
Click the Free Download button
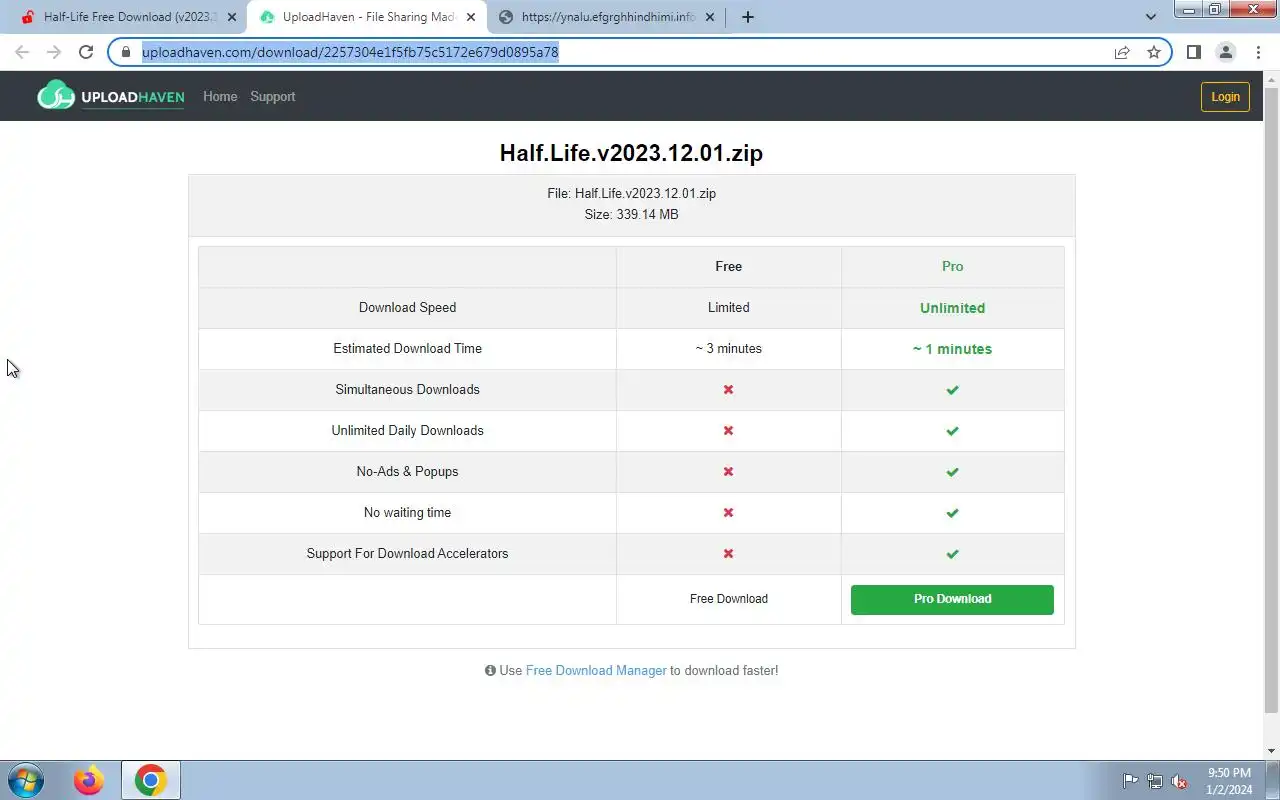point(729,599)
